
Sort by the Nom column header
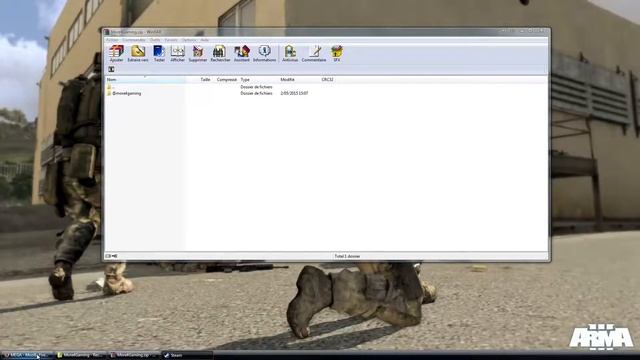point(145,80)
